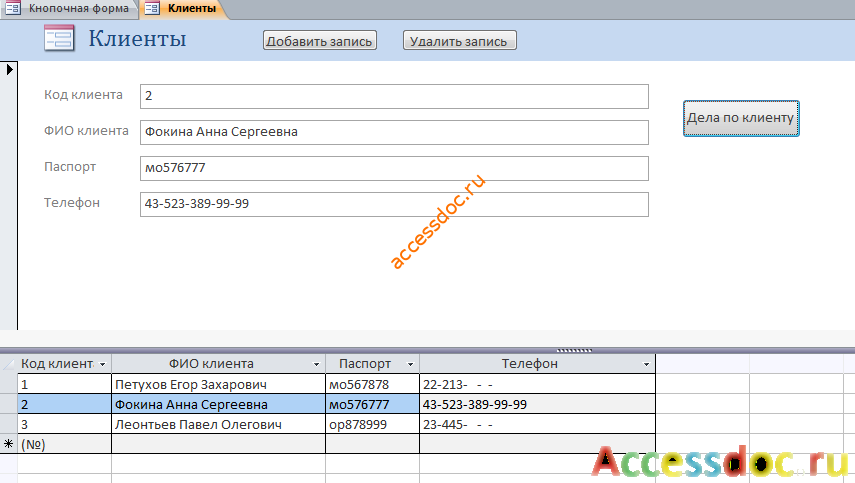
Task: Click the Кнопочная форма tab icon
Action: tap(12, 8)
